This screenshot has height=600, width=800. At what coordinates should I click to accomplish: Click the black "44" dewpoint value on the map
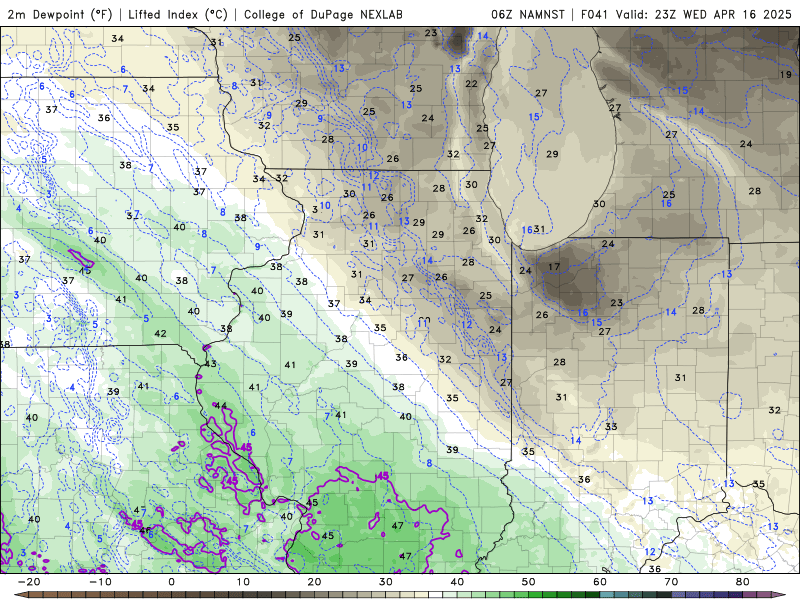tap(220, 406)
